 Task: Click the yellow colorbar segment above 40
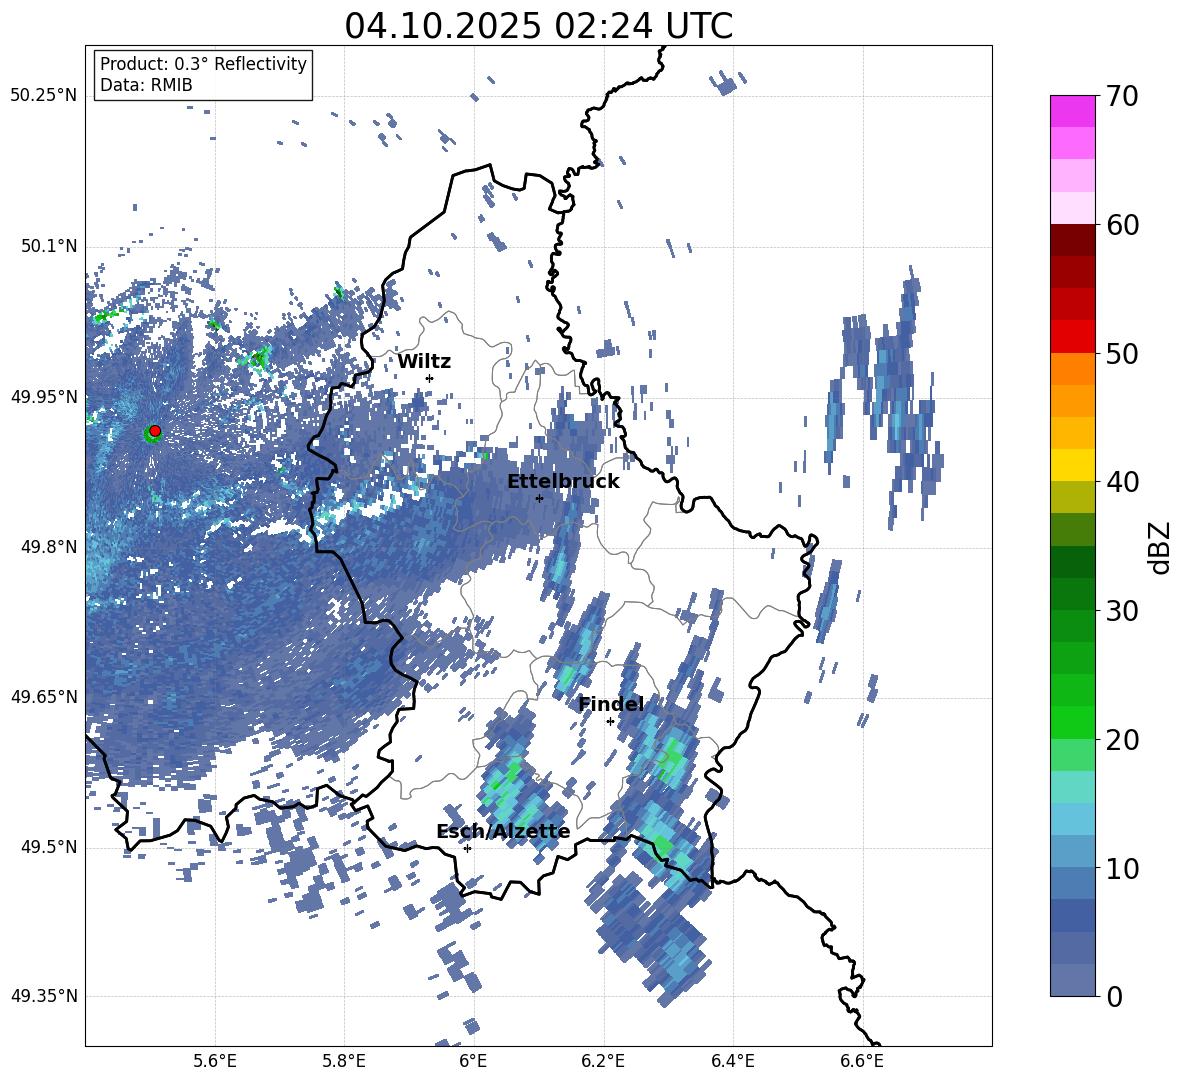click(1072, 465)
